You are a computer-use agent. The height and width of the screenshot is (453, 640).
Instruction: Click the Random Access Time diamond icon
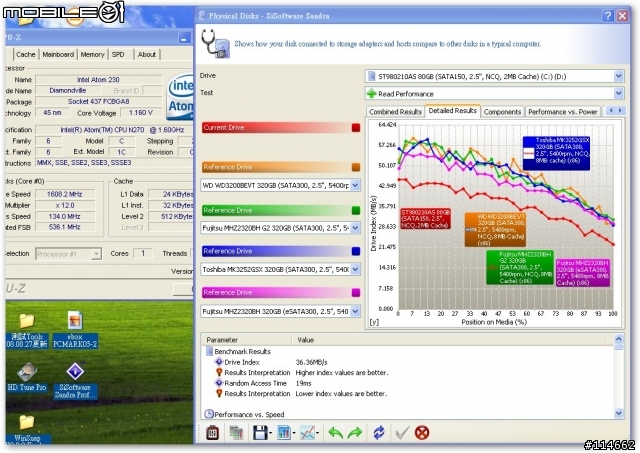point(219,383)
